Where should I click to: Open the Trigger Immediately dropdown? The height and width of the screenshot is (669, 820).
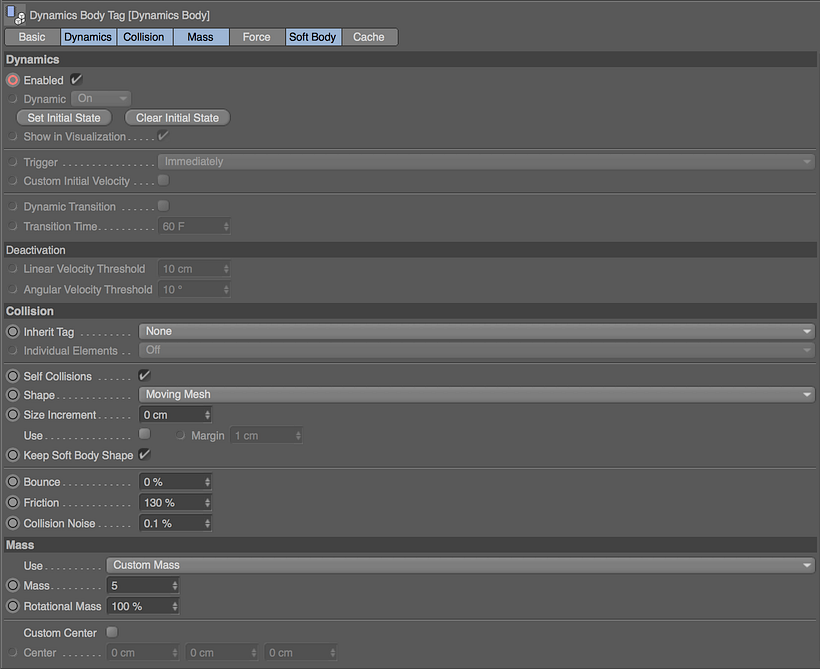(x=486, y=162)
